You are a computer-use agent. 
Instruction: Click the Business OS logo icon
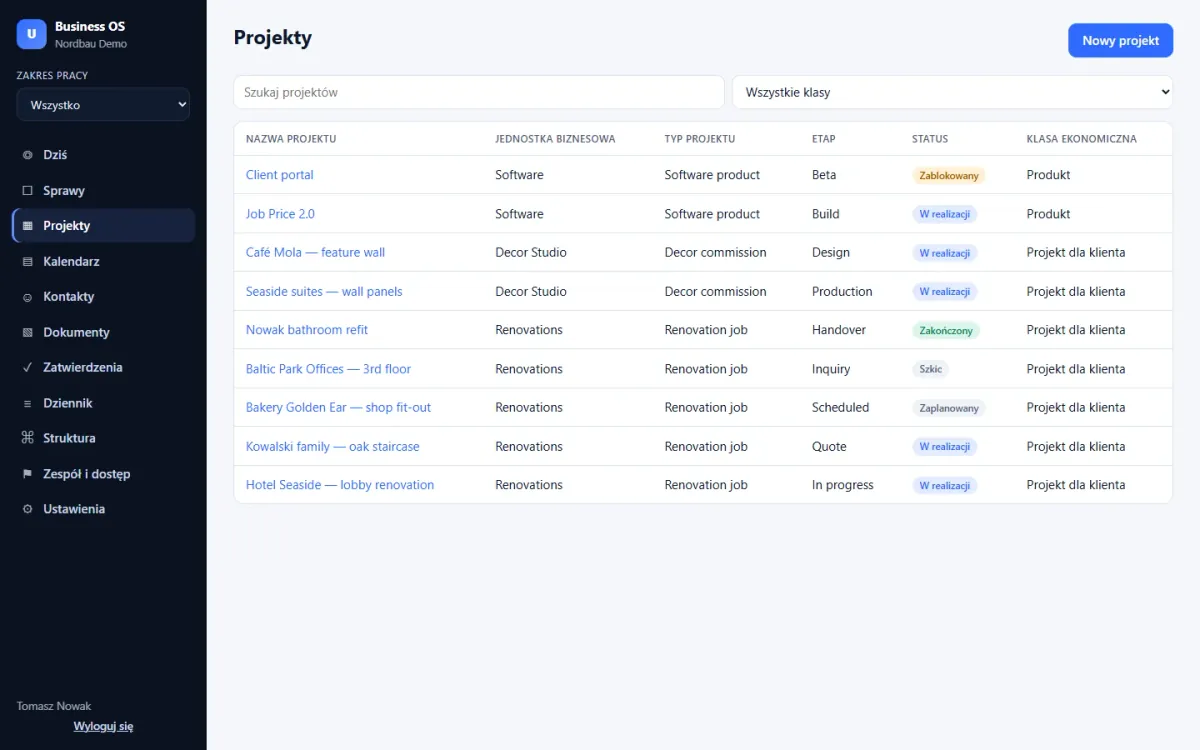tap(32, 34)
